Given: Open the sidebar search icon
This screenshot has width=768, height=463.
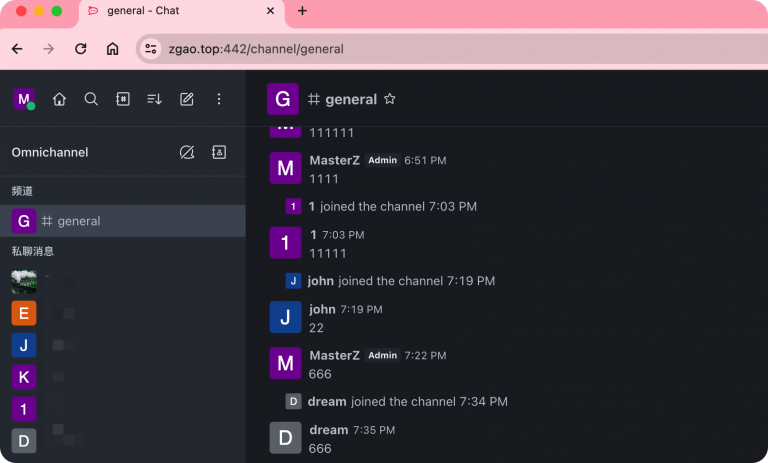Looking at the screenshot, I should click(x=91, y=99).
